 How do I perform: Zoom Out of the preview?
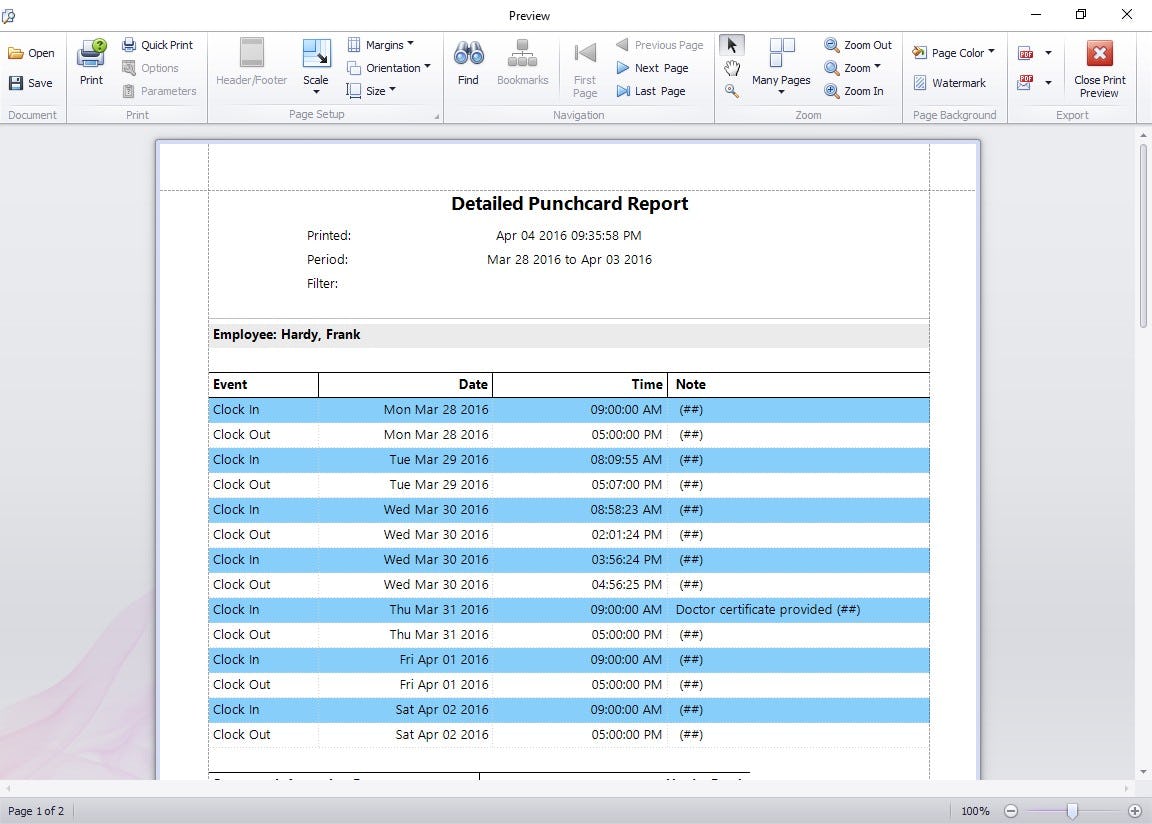(x=859, y=44)
